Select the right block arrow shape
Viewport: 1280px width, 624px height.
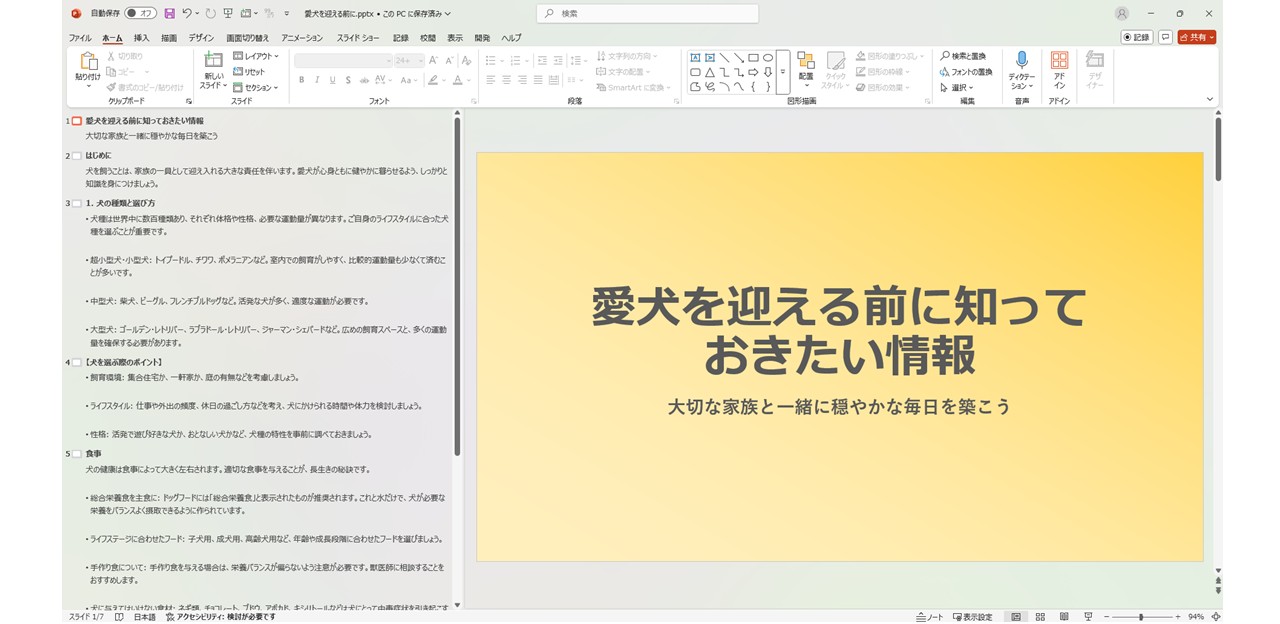[x=753, y=72]
